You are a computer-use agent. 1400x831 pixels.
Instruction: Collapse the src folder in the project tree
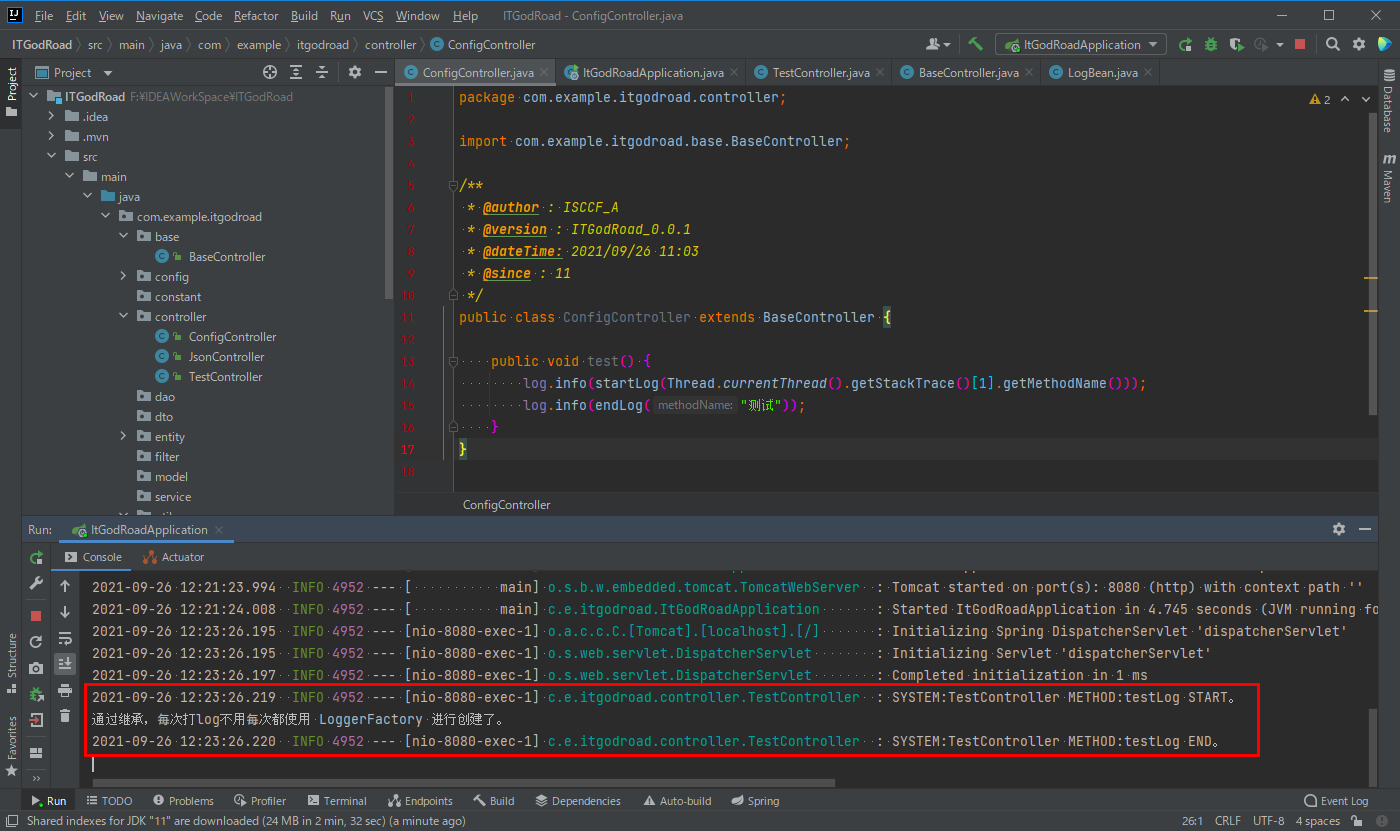[x=52, y=157]
